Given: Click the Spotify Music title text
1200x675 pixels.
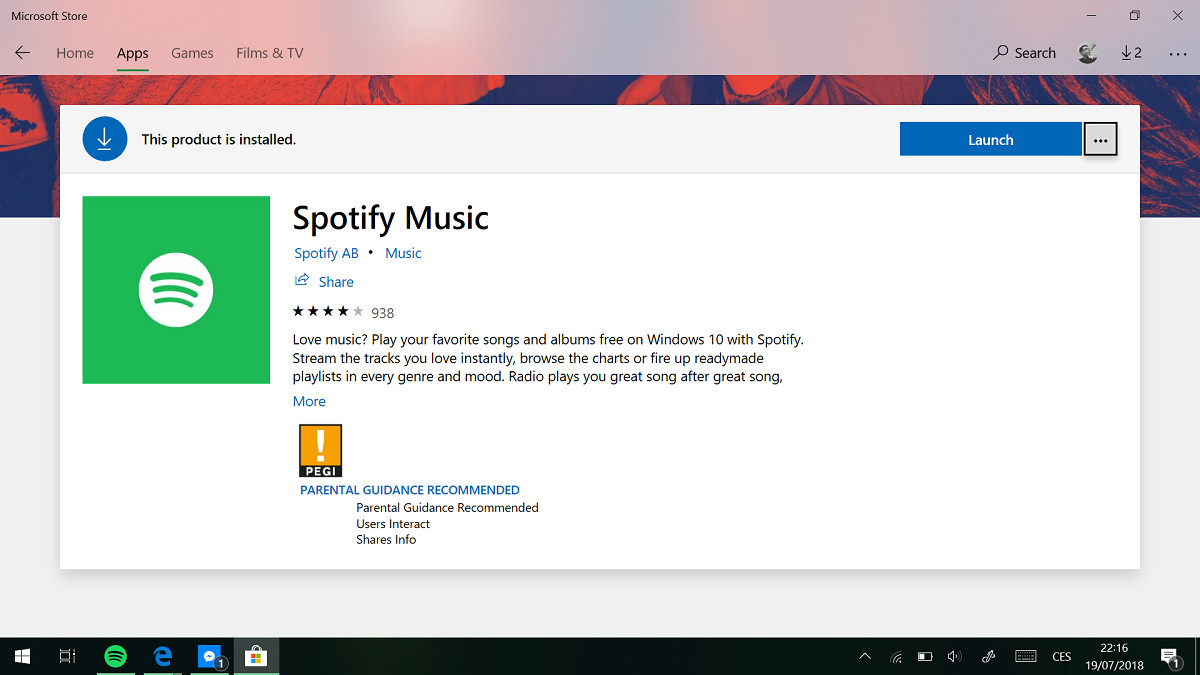Looking at the screenshot, I should pyautogui.click(x=391, y=218).
